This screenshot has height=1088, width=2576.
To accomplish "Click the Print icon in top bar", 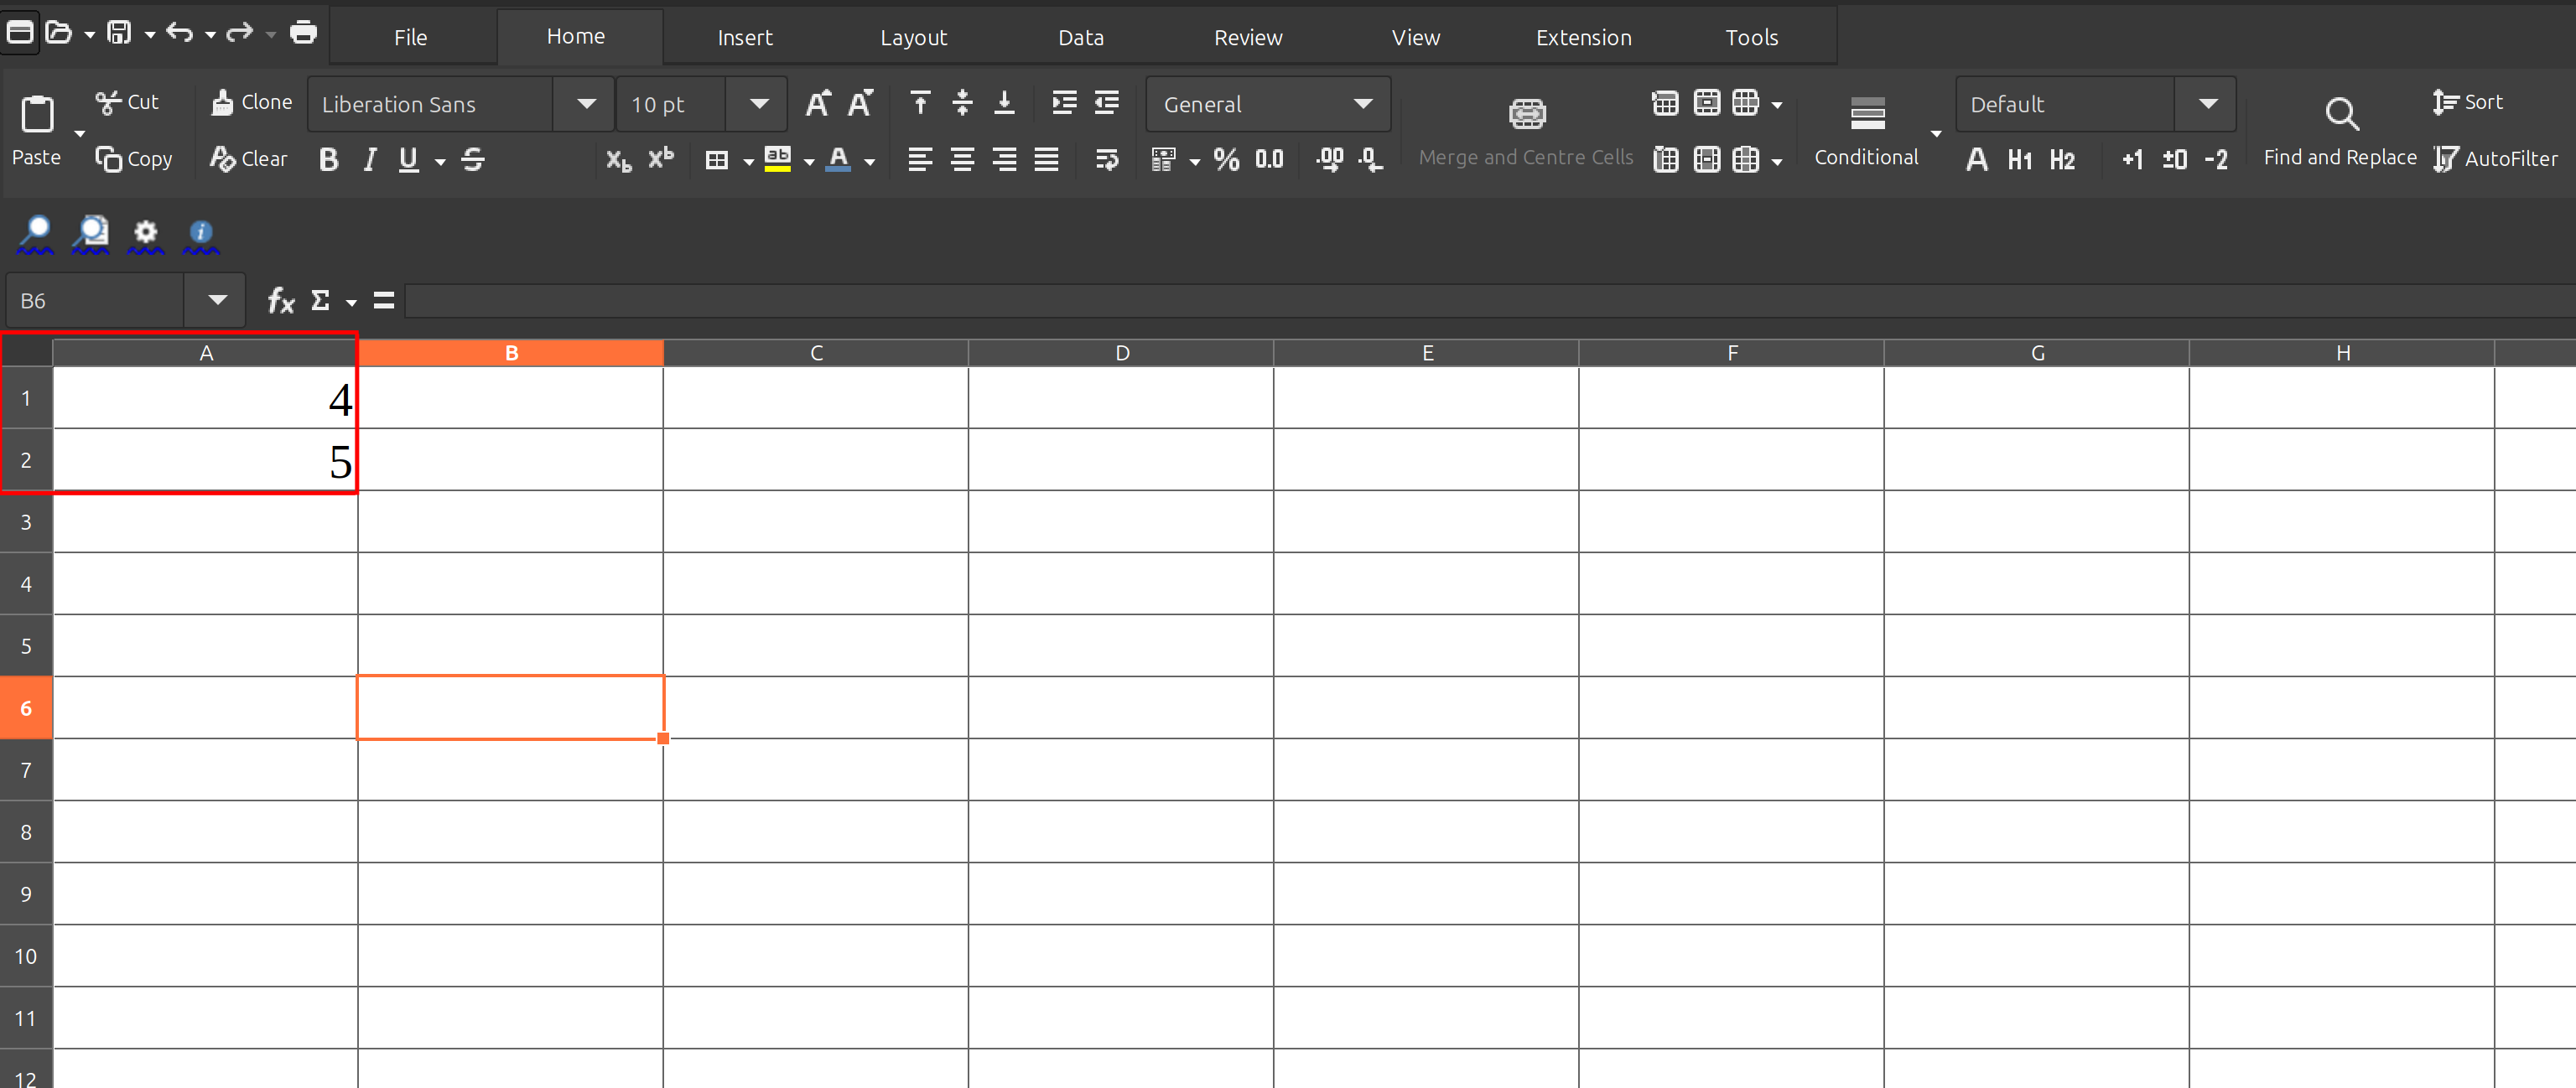I will pos(303,33).
